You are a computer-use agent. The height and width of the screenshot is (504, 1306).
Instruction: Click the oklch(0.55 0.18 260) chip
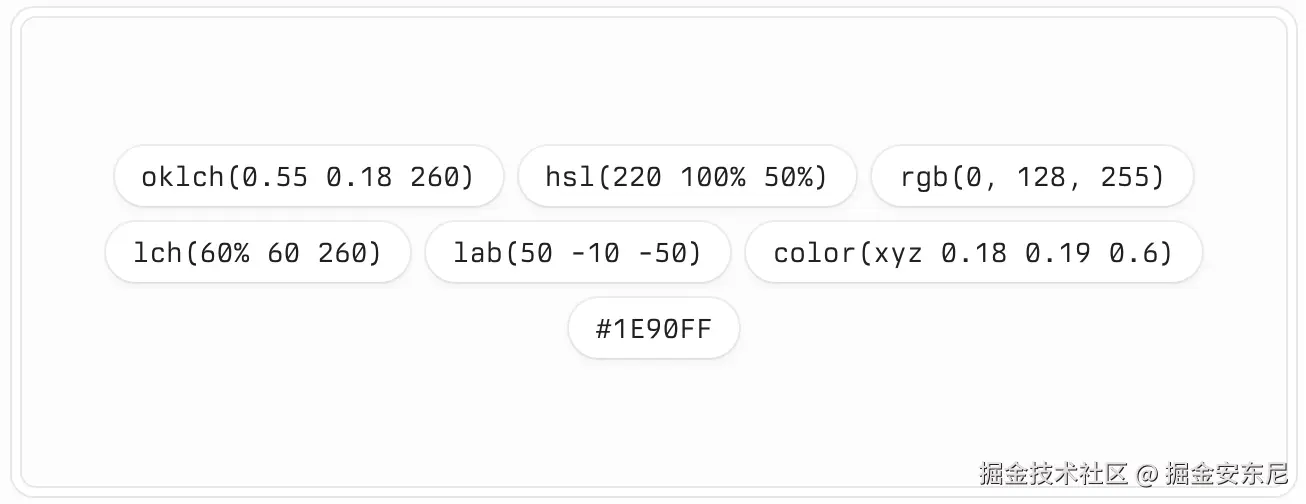pos(308,177)
